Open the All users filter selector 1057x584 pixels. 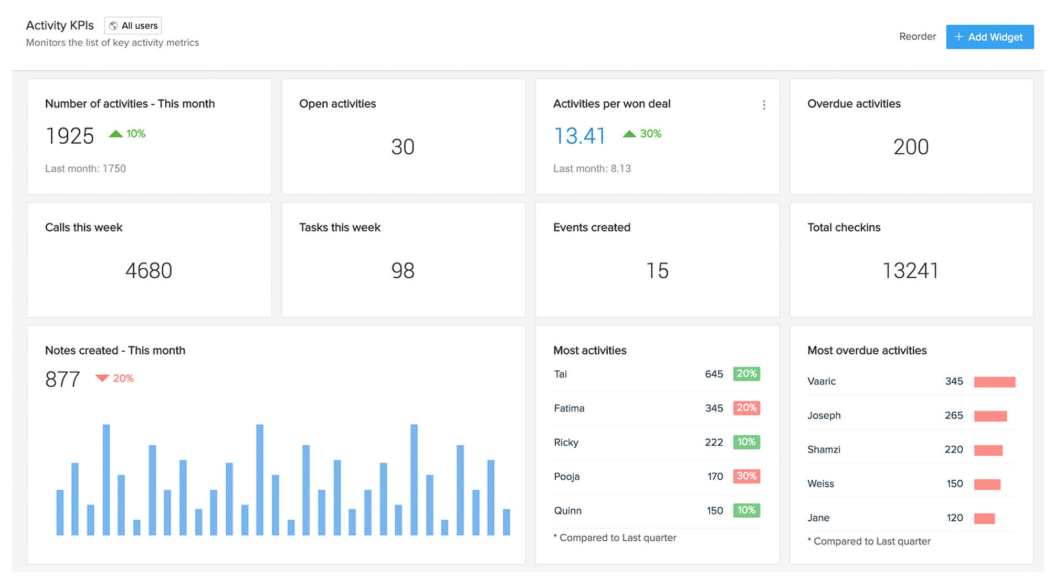pos(132,25)
